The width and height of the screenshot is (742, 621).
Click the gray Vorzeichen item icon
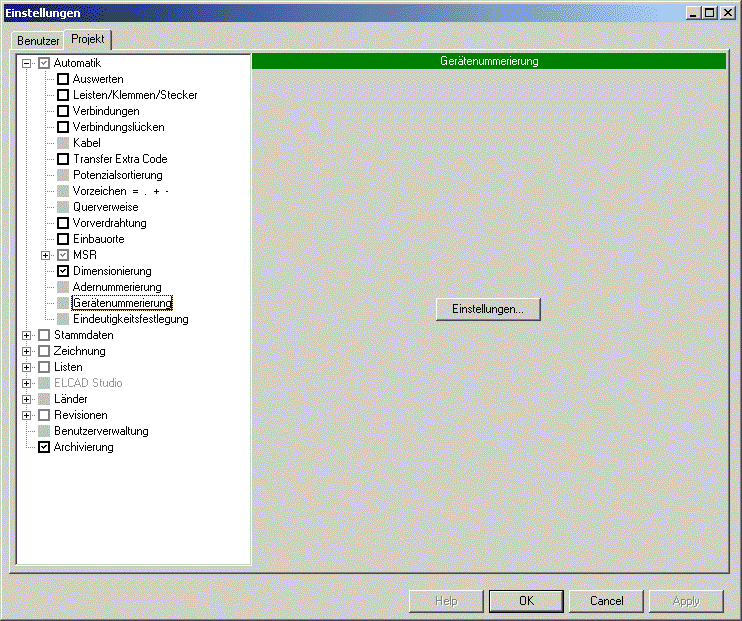tap(63, 191)
